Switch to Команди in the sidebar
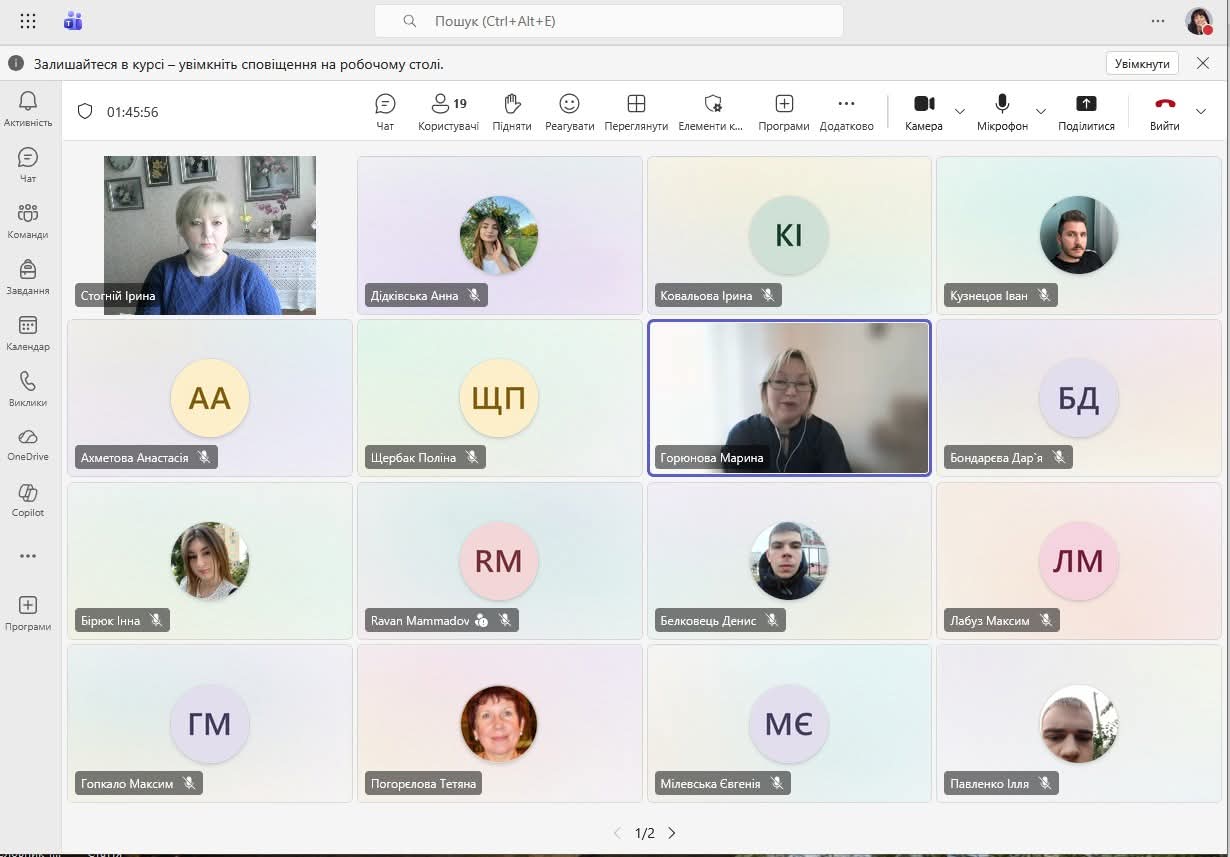1230x857 pixels. pyautogui.click(x=28, y=220)
